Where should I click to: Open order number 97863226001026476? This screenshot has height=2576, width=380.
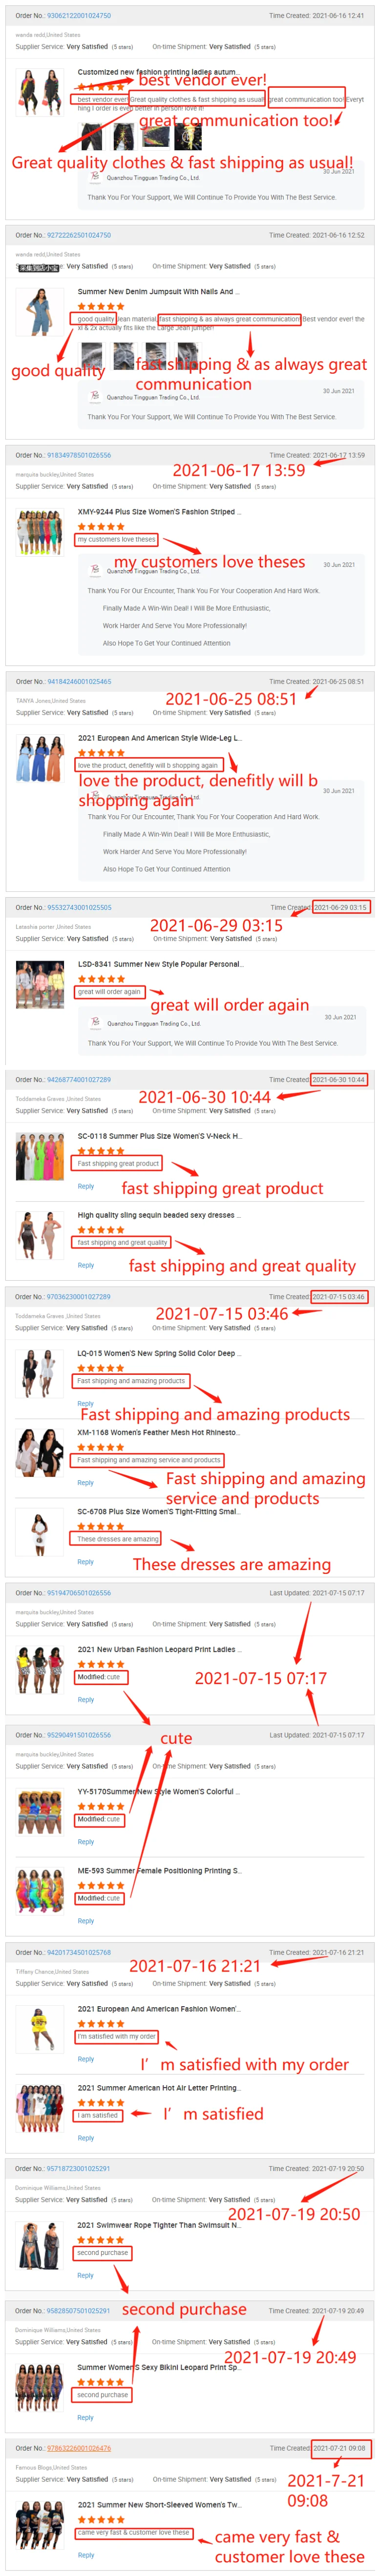79,2448
